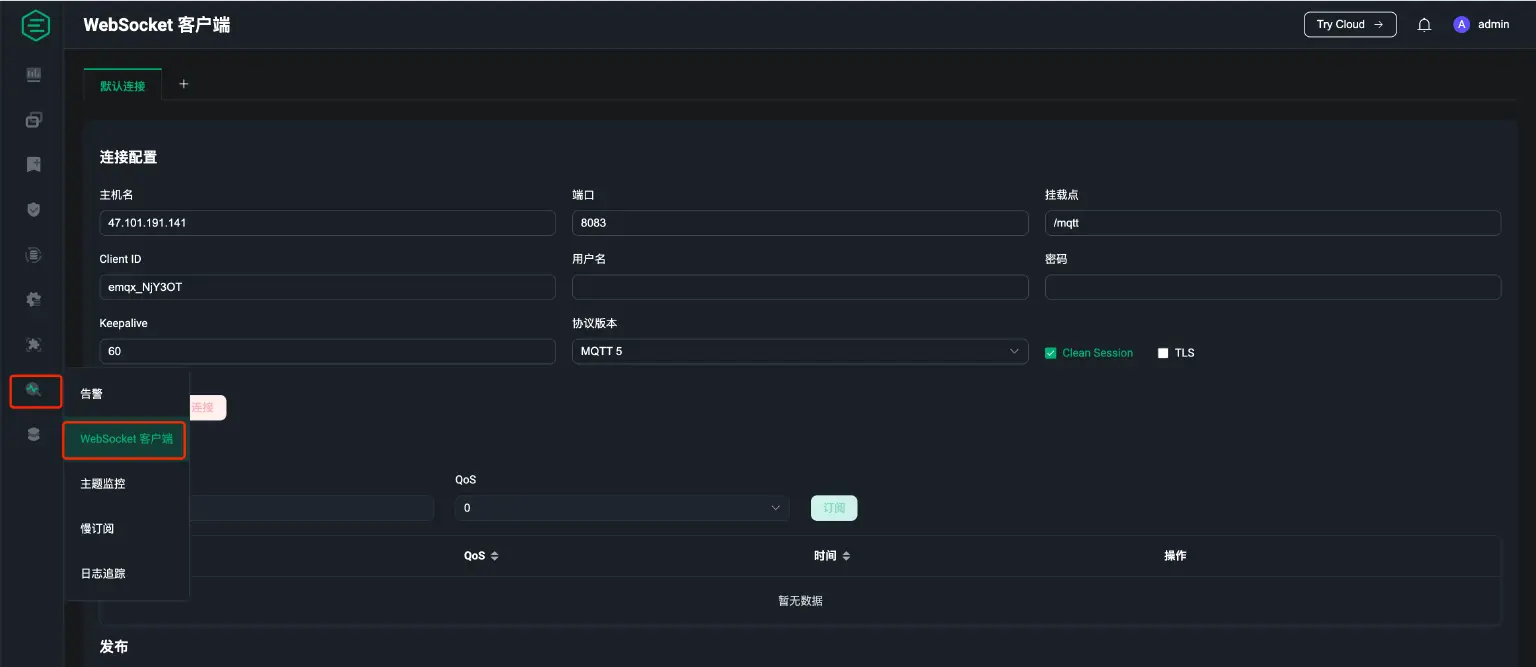Viewport: 1536px width, 667px height.
Task: Disable the Clean Session option
Action: [1050, 352]
